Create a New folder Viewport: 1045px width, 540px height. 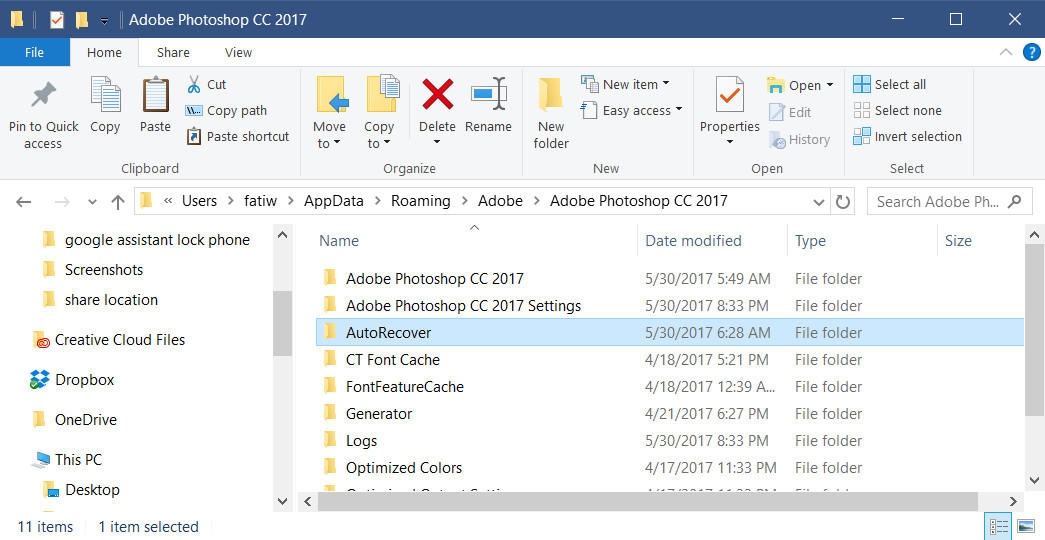tap(551, 113)
